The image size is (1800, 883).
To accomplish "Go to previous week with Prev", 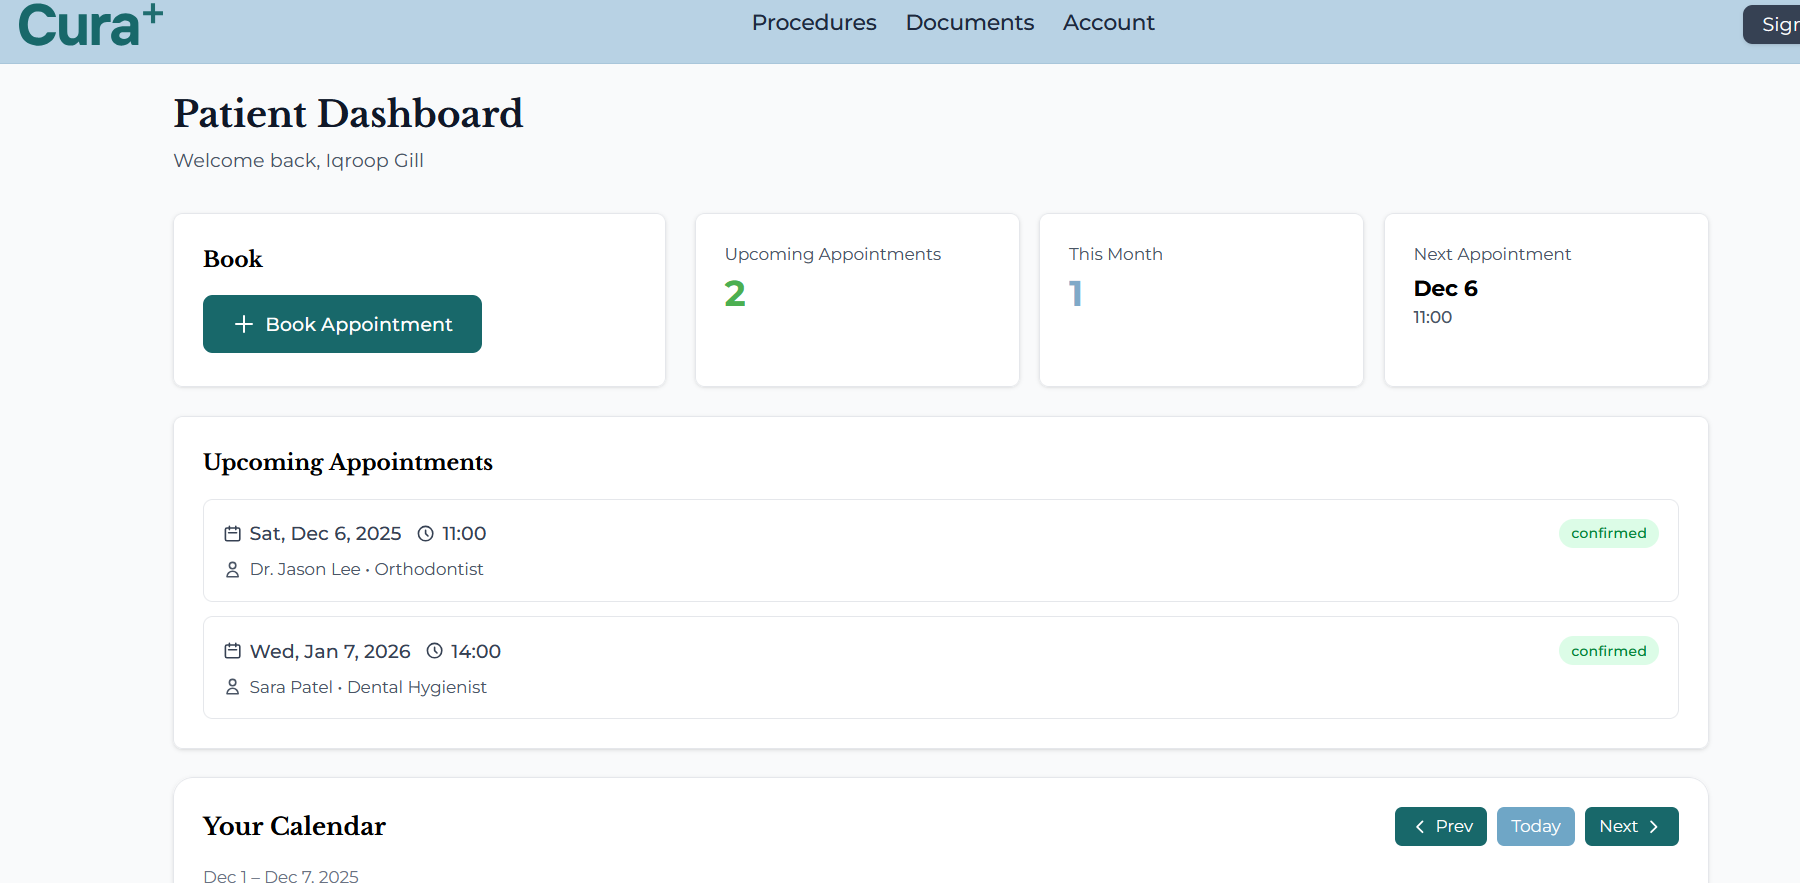I will tap(1440, 827).
